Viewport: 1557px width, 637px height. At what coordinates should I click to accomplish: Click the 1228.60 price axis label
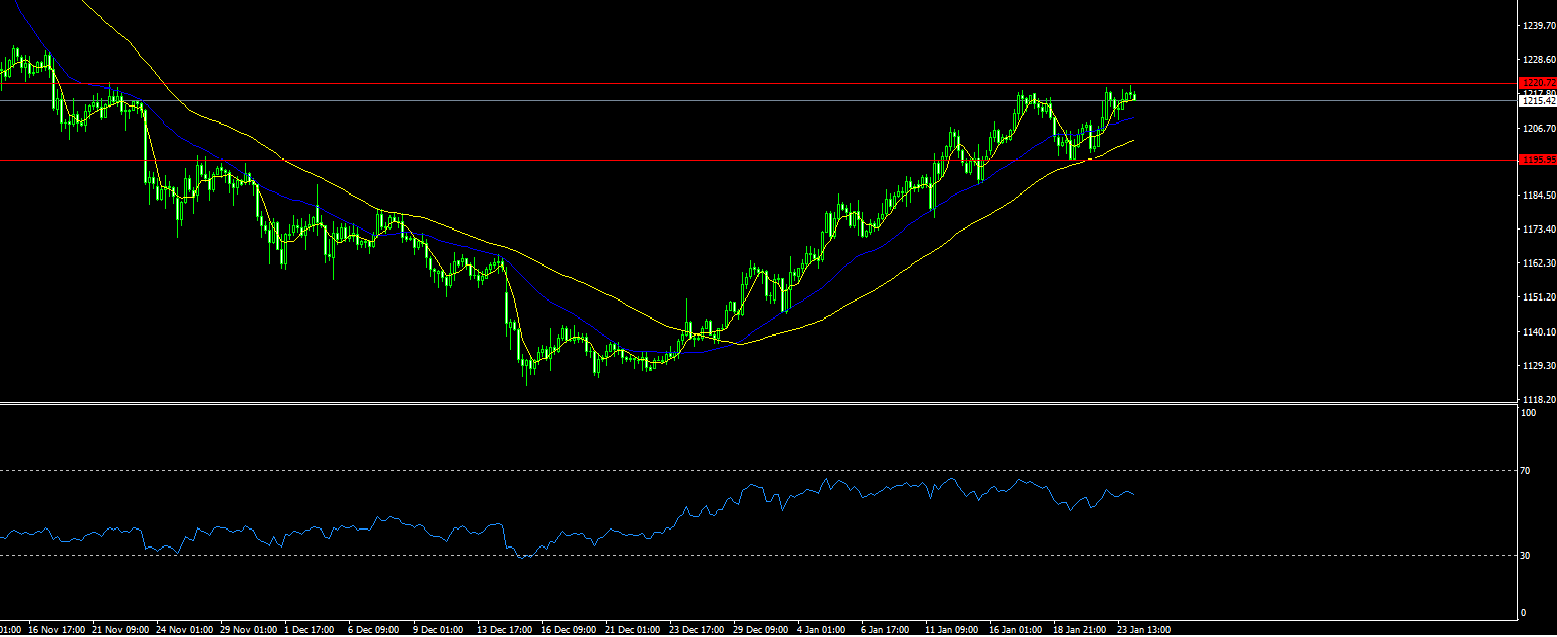point(1537,60)
